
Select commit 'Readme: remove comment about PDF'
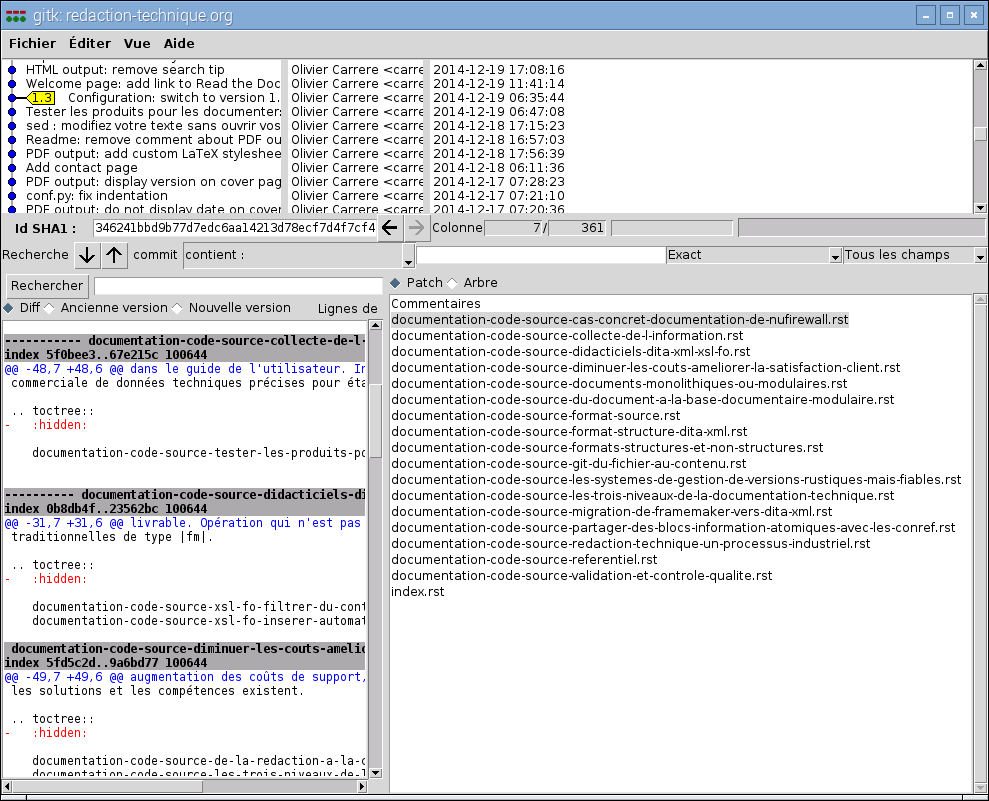click(x=153, y=140)
